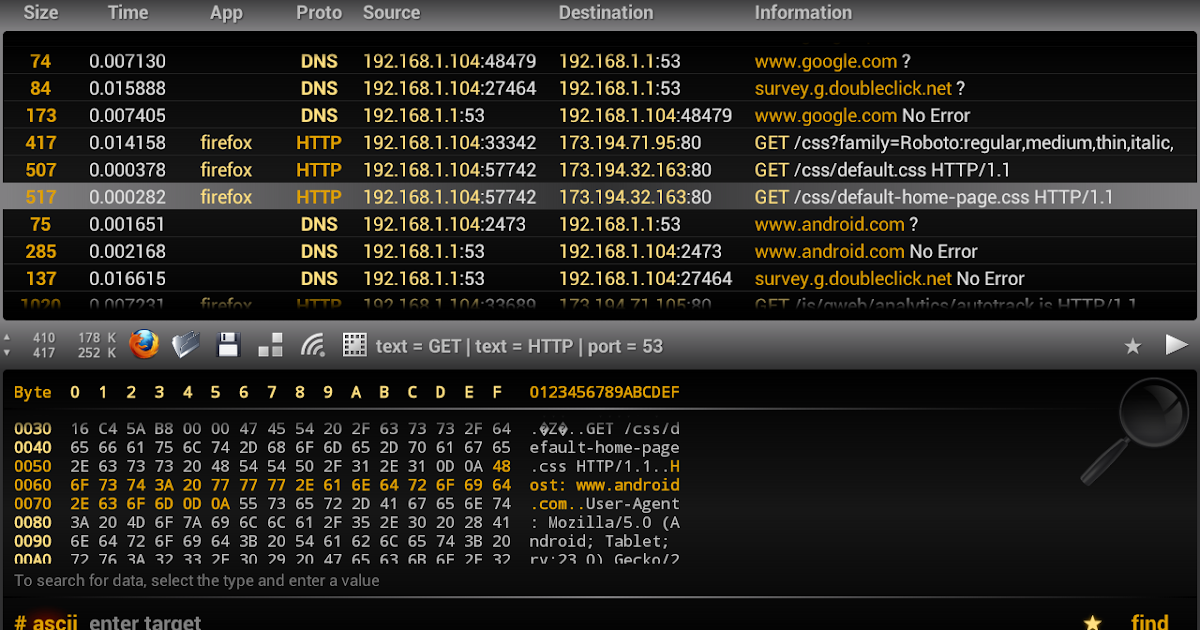Select the apps/blocks icon in the toolbar
The width and height of the screenshot is (1200, 630).
point(268,343)
